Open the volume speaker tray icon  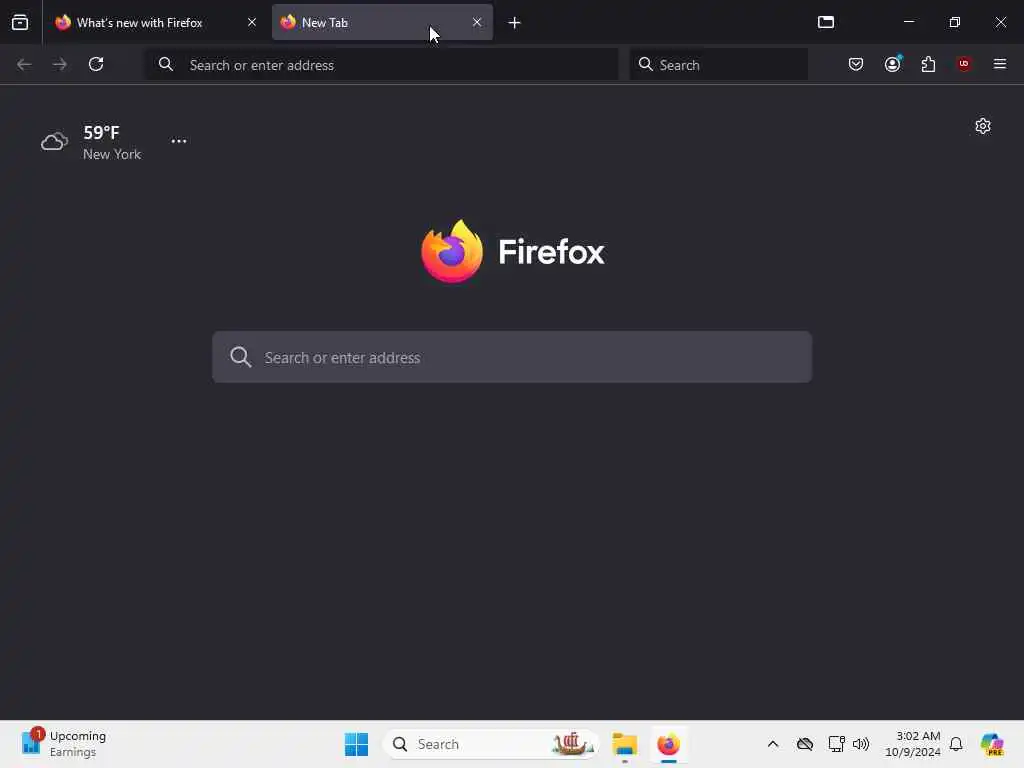point(861,744)
